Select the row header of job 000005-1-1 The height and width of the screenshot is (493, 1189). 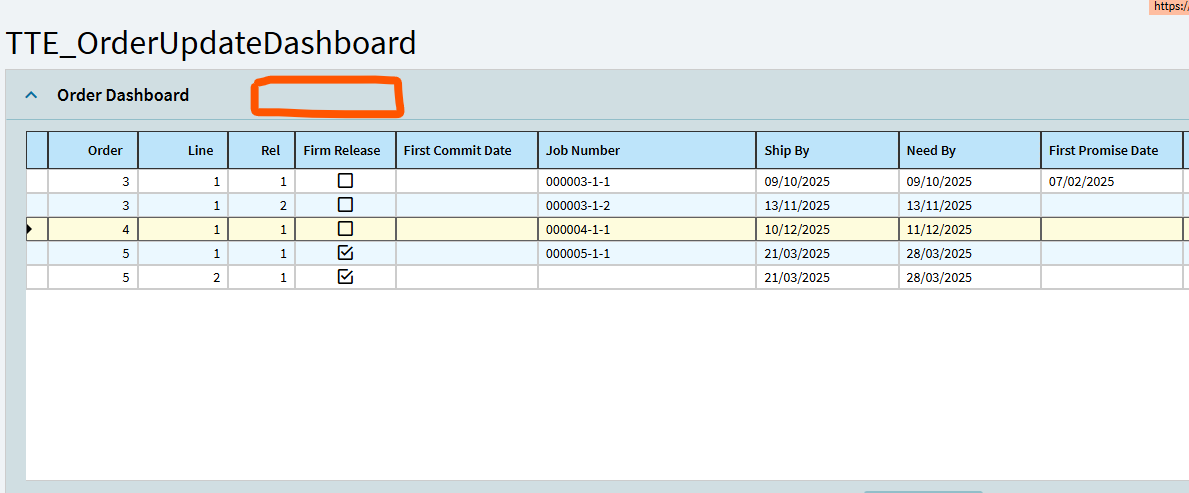(x=37, y=253)
